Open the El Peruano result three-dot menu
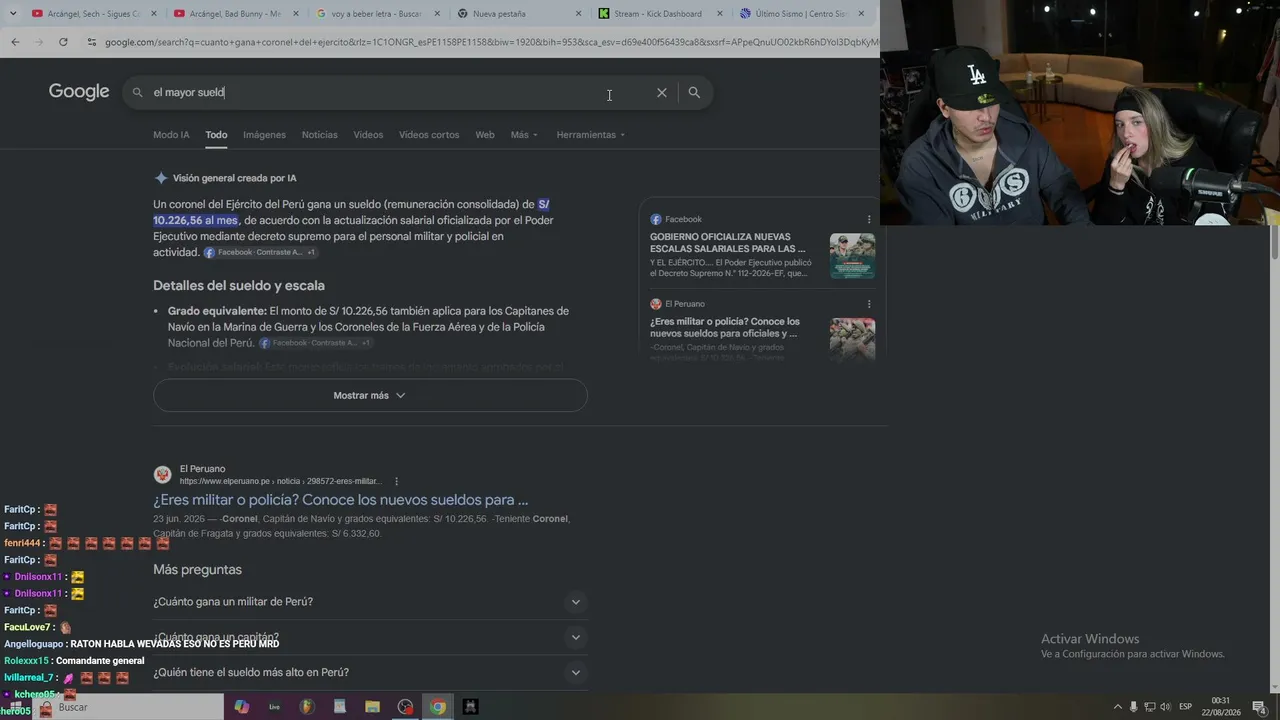Image resolution: width=1280 pixels, height=720 pixels. [397, 481]
